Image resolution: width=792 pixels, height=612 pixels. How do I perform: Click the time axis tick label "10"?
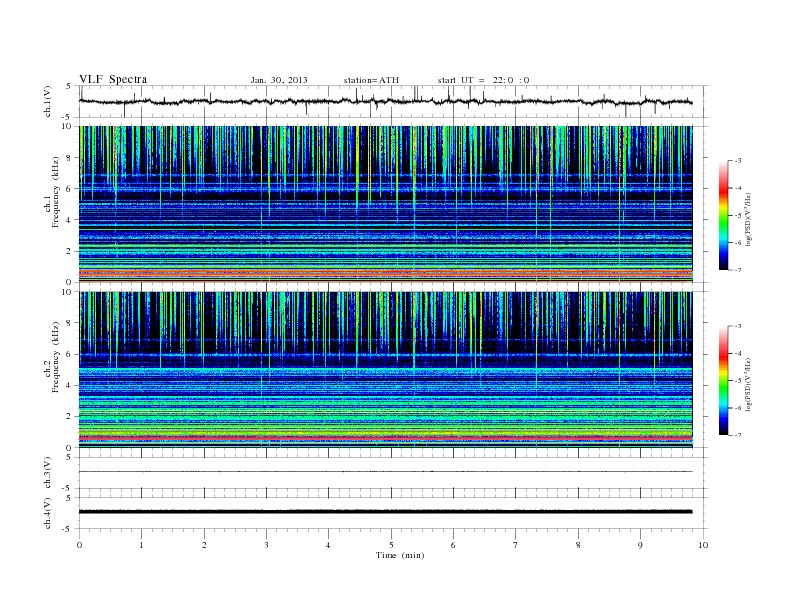tap(703, 545)
